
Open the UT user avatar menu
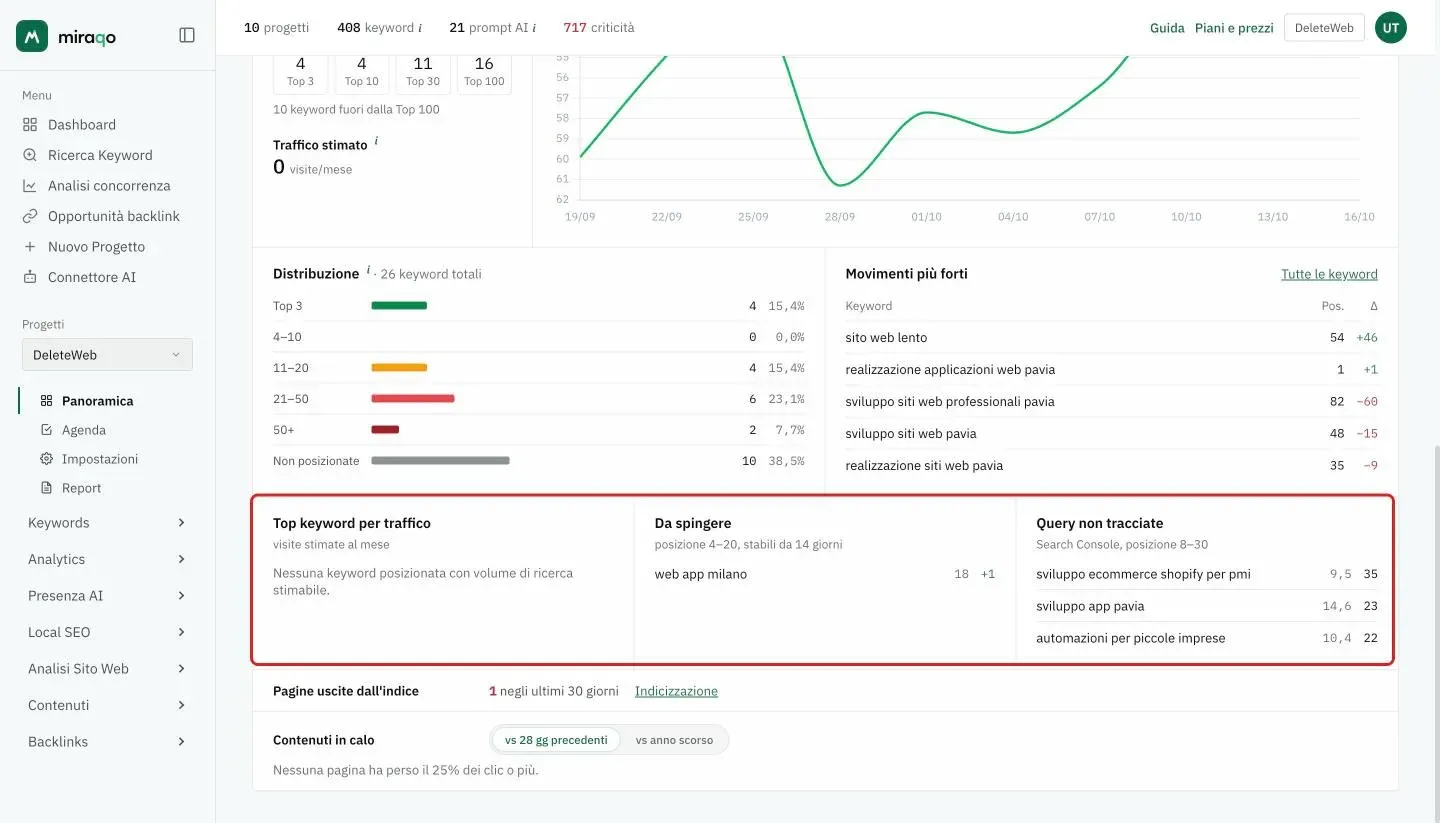1391,28
